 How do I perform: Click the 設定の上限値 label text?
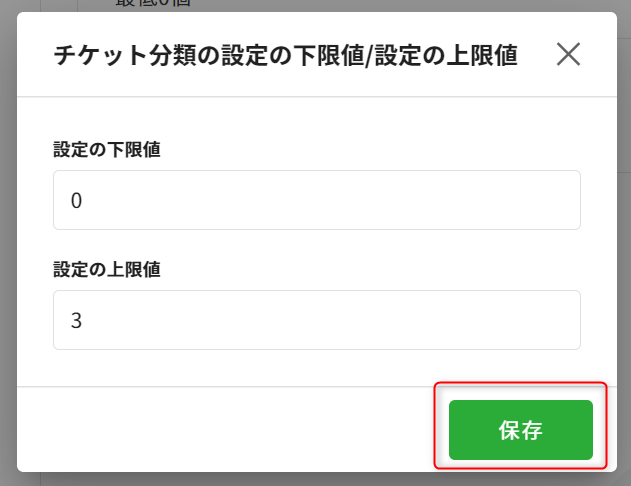tap(107, 270)
